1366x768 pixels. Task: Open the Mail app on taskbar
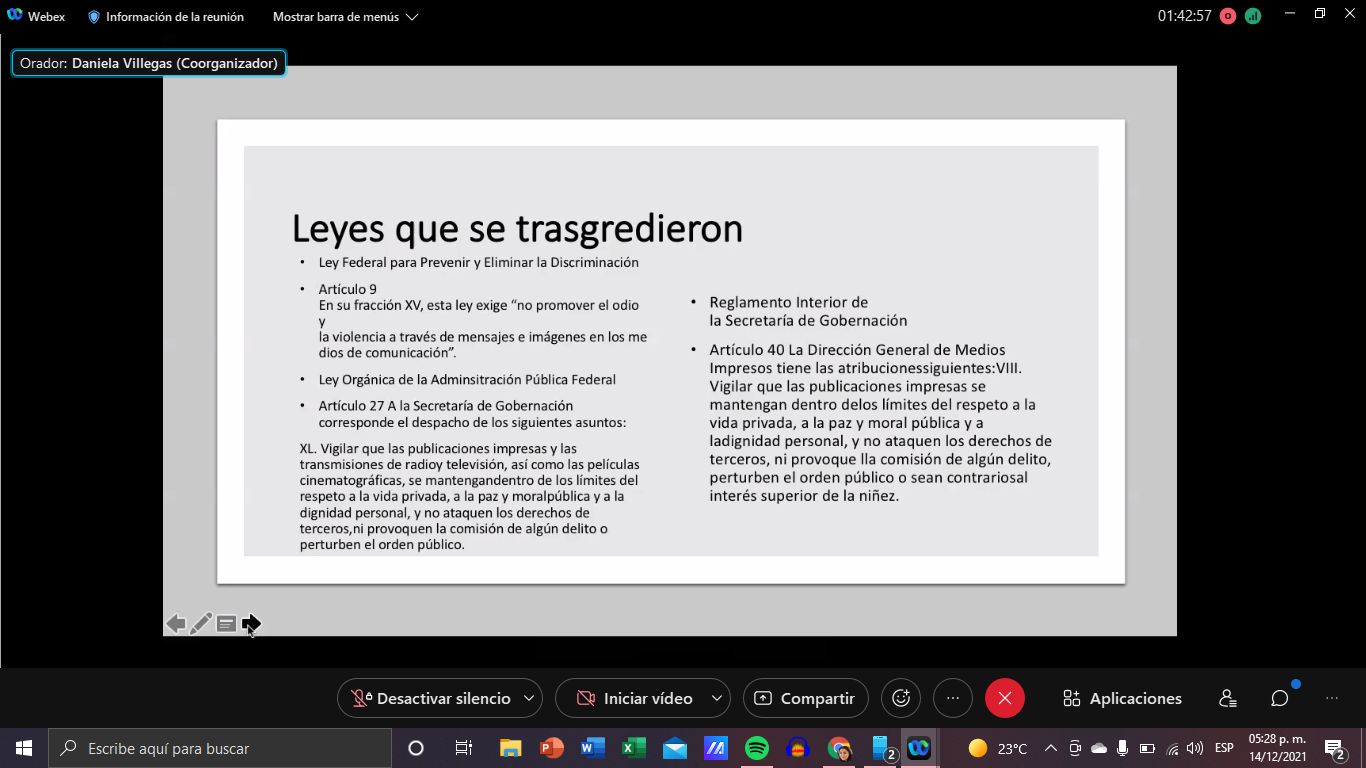[x=675, y=748]
